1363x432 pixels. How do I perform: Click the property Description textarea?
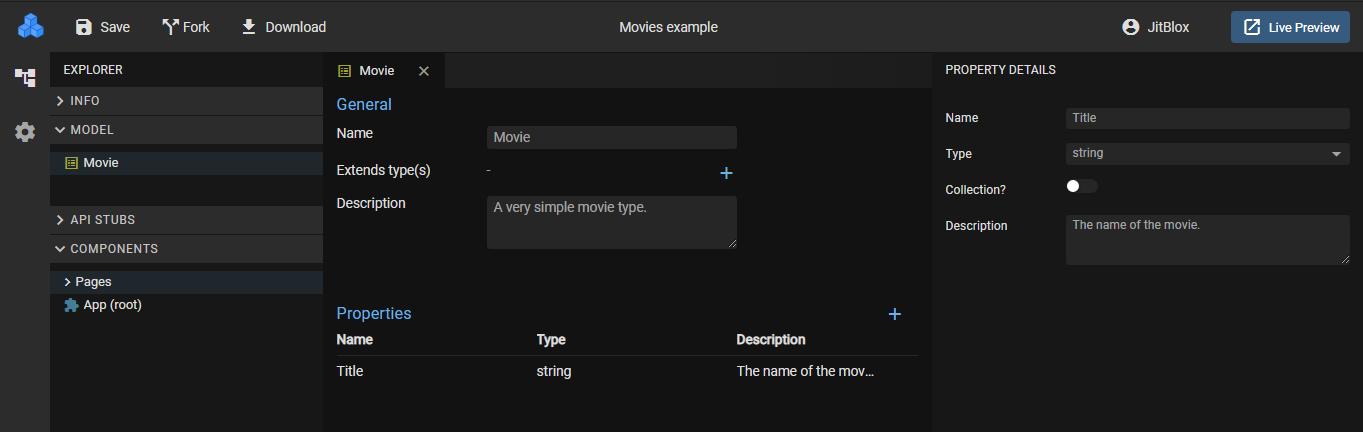pyautogui.click(x=1208, y=240)
